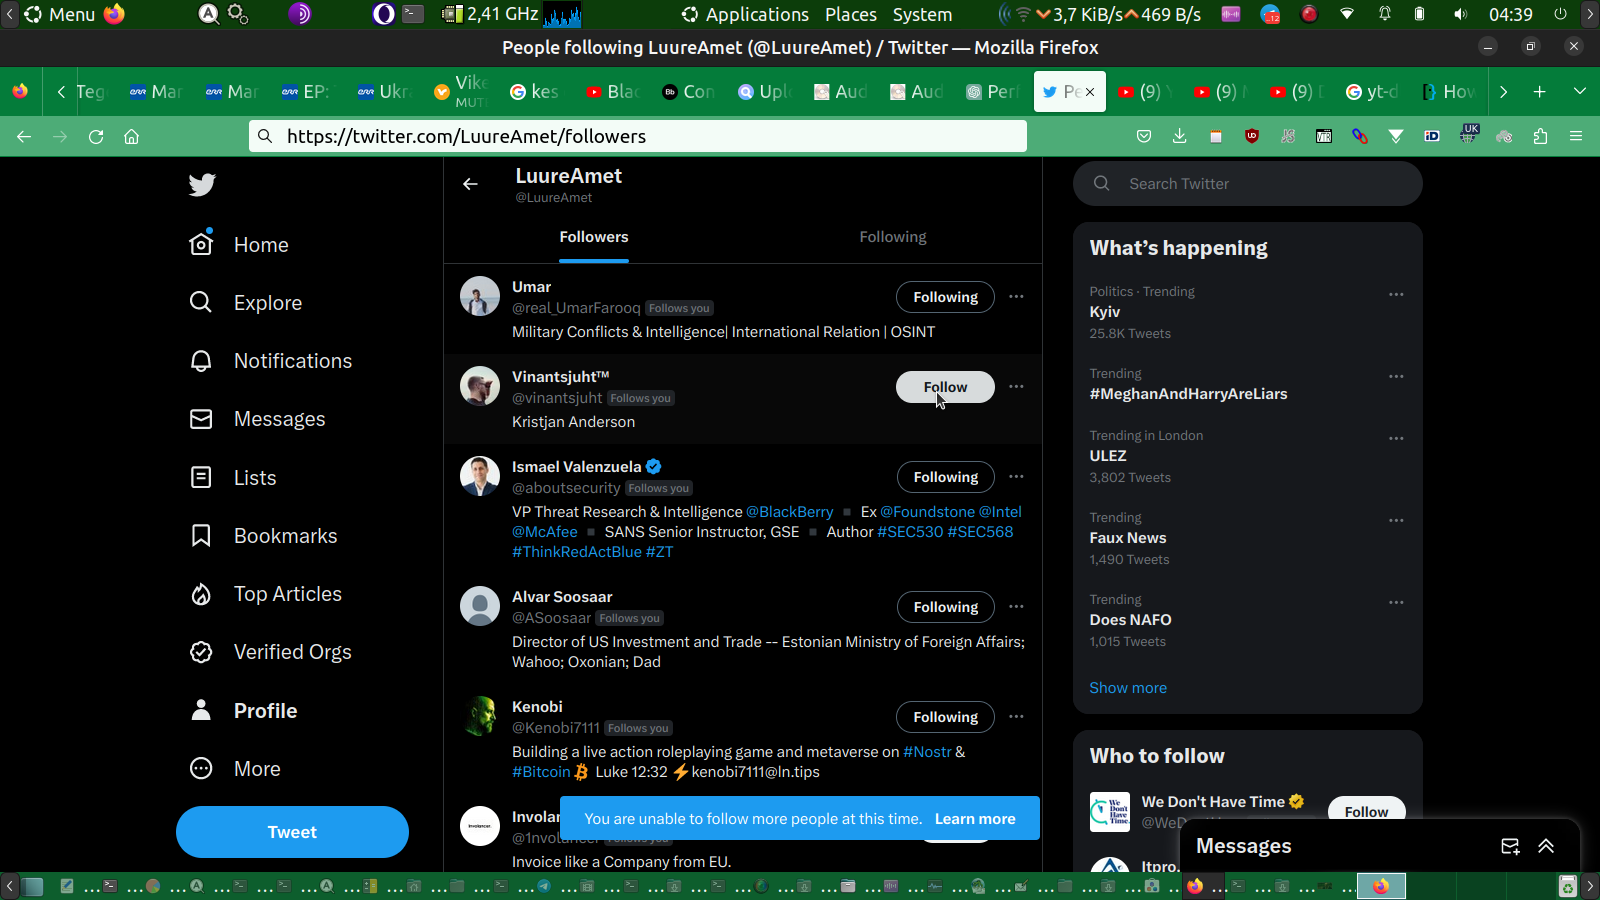Open Explore in the sidebar
Screen dimensions: 1600x900
[x=246, y=303]
